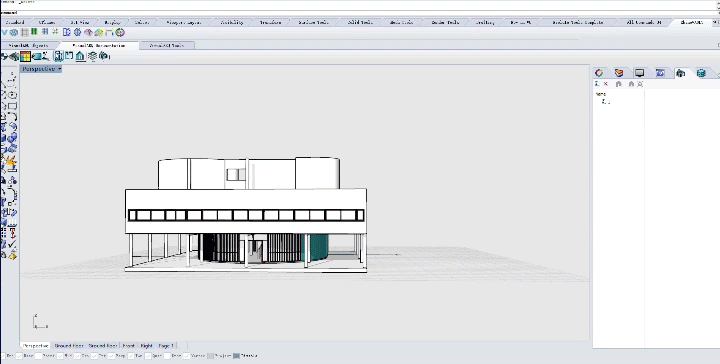720x364 pixels.
Task: Switch to the Mesh Tools toolbar tab
Action: point(401,22)
